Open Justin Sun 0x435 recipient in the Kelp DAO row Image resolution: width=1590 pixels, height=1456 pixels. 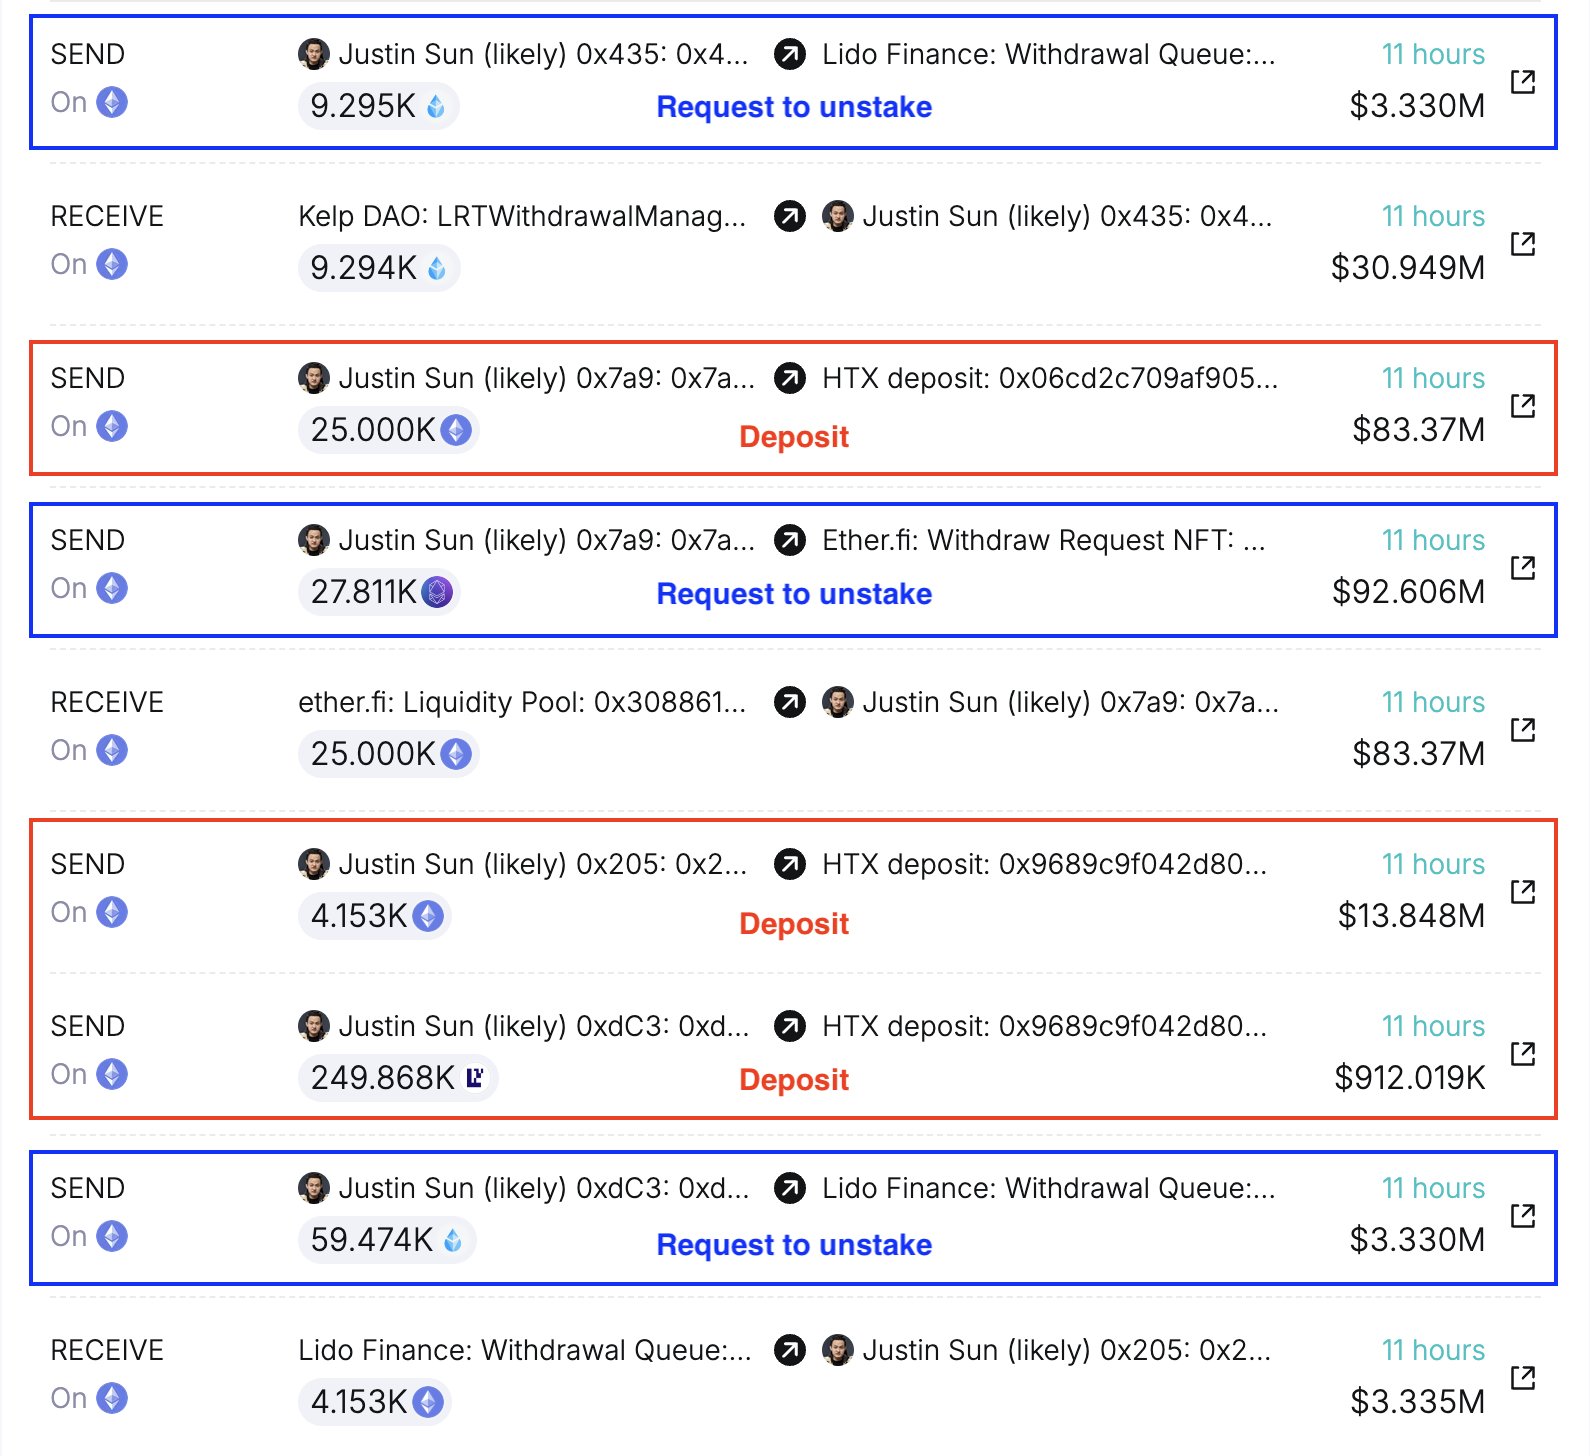1066,216
